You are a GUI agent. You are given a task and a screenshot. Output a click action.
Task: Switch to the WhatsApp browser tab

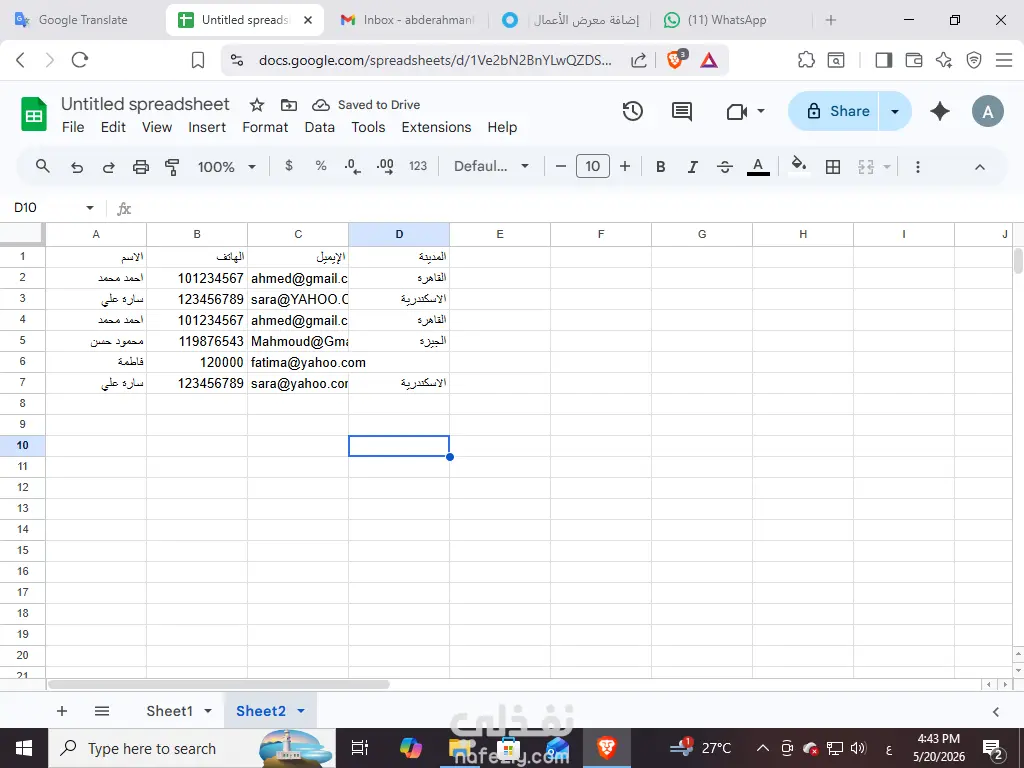click(x=727, y=20)
